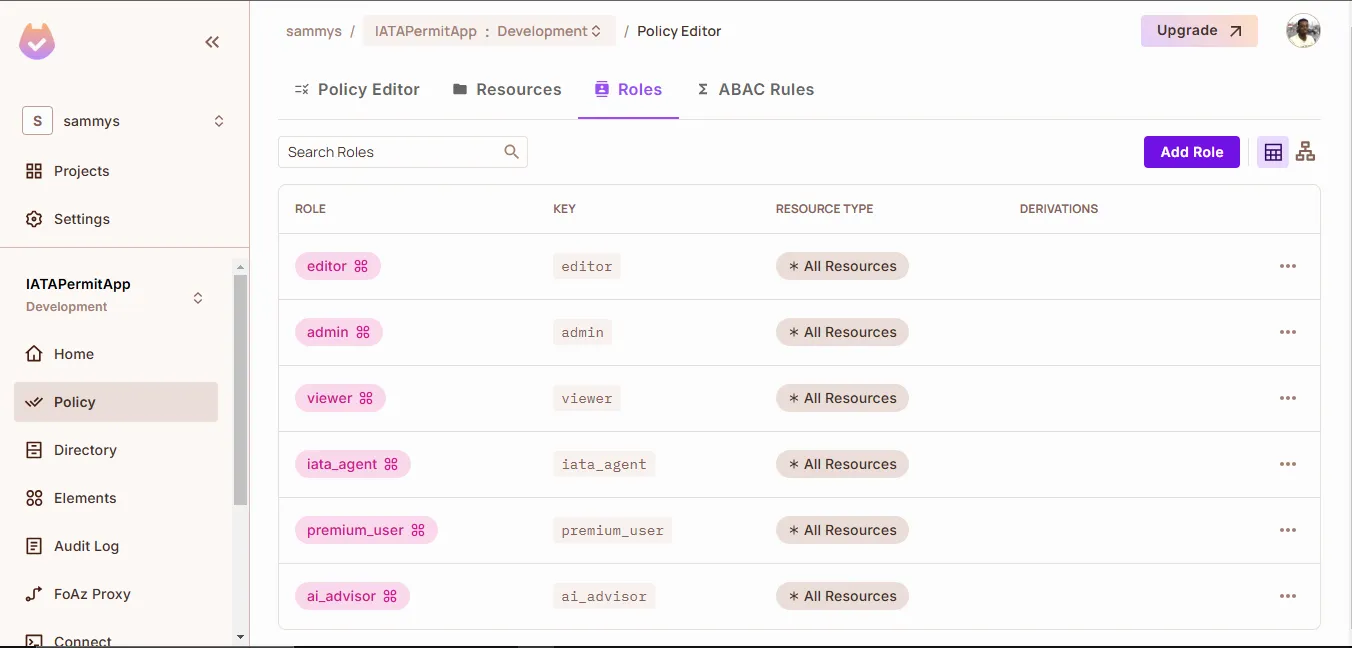Screen dimensions: 1352x648
Task: Click the Permit logo icon
Action: [x=37, y=41]
